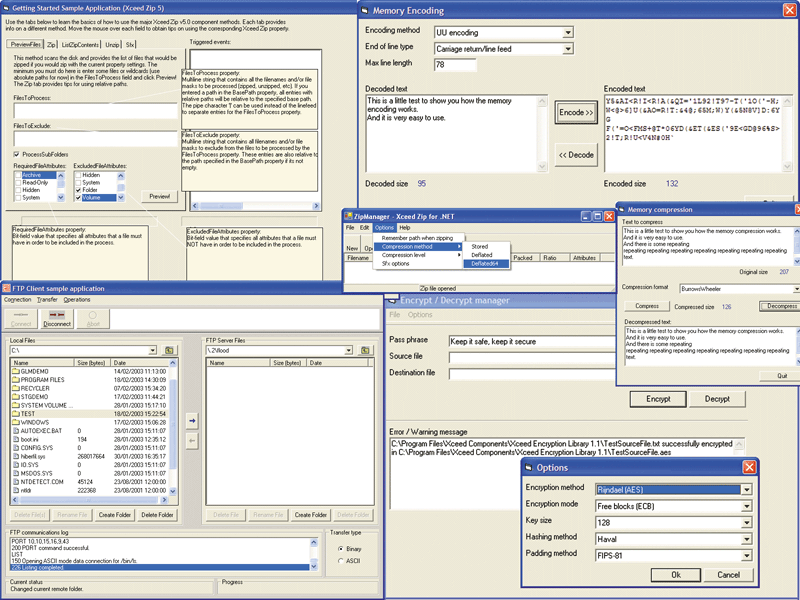Click the FilesToProcess text field
This screenshot has width=800, height=600.
tap(96, 110)
